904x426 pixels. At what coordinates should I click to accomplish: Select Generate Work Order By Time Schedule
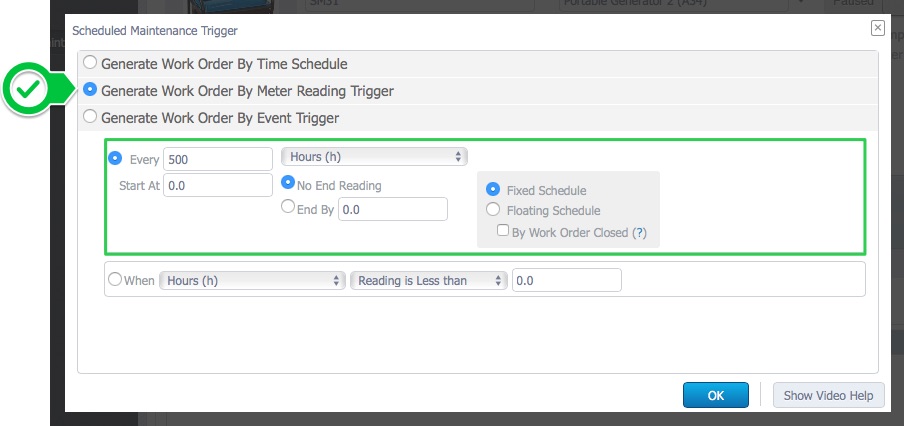[90, 63]
